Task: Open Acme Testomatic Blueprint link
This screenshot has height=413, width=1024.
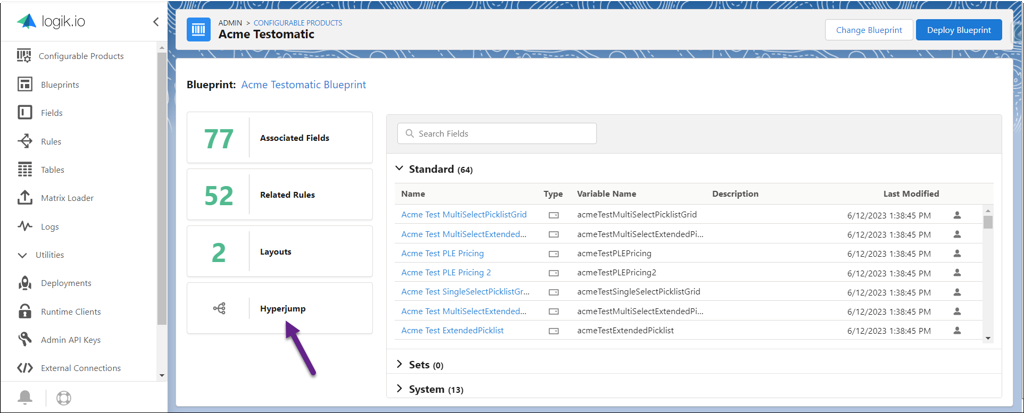Action: (x=304, y=84)
